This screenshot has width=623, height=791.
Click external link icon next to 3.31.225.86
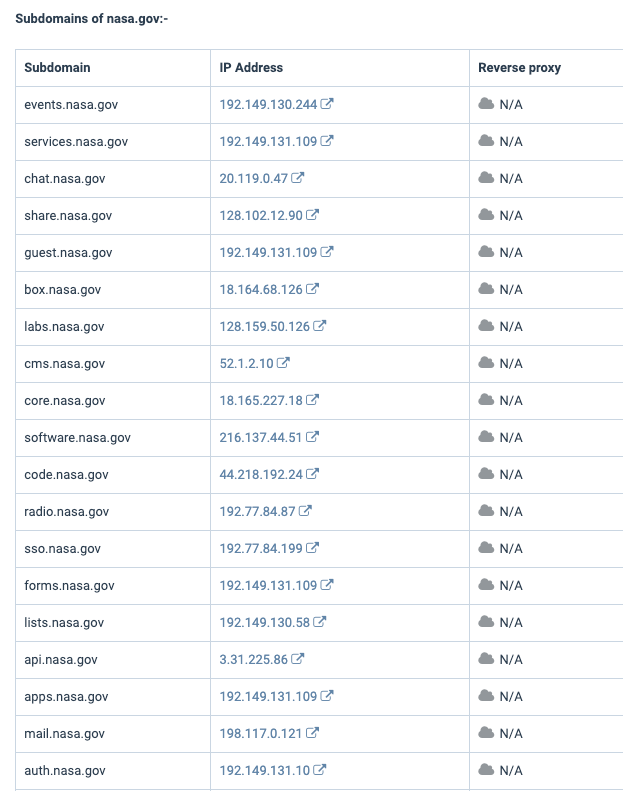298,659
